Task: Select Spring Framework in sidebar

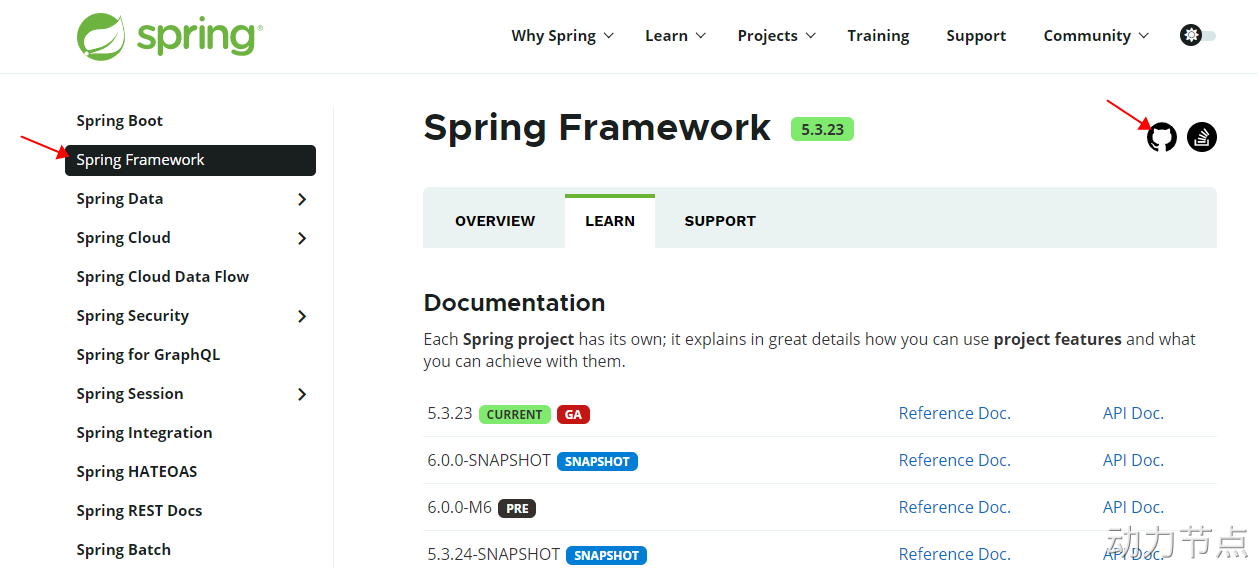Action: click(x=190, y=160)
